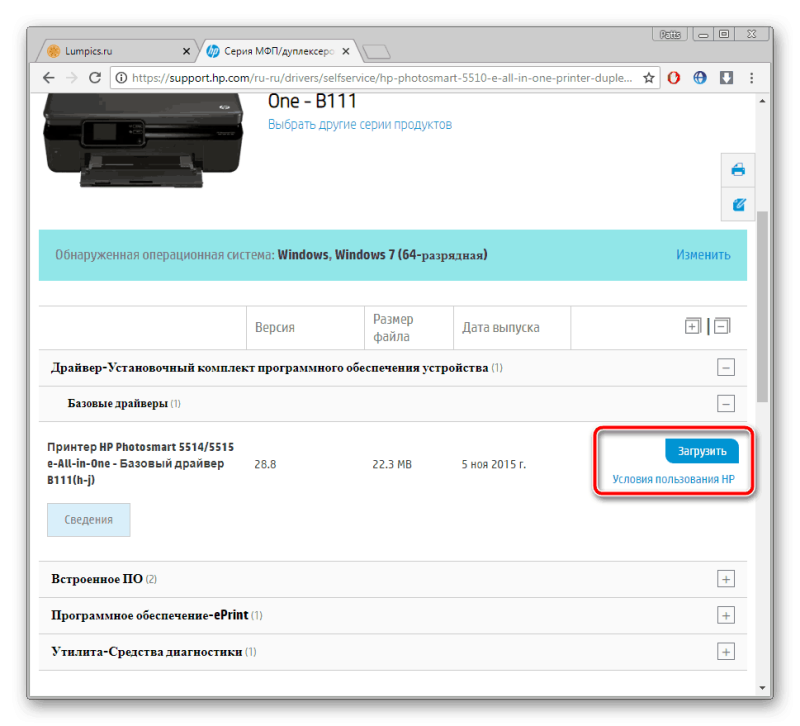This screenshot has width=800, height=726.
Task: Open the Opera extension icon
Action: tap(674, 78)
